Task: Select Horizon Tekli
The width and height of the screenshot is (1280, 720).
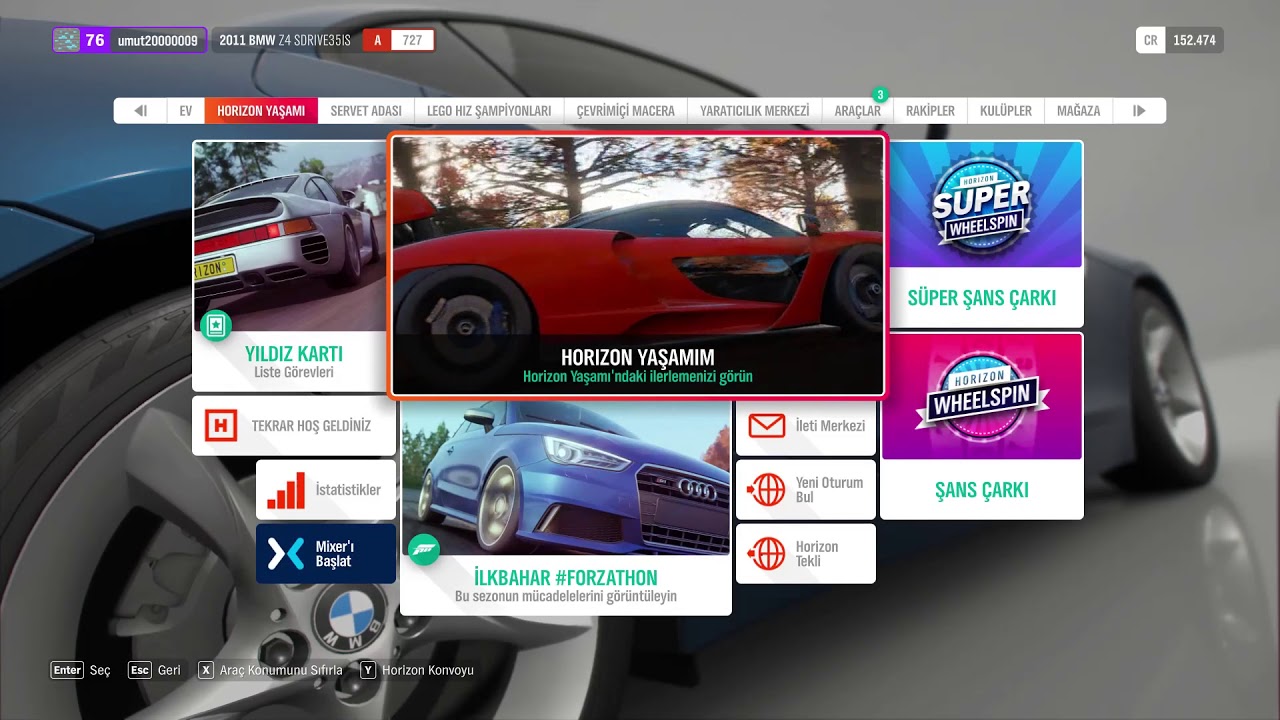Action: coord(806,554)
